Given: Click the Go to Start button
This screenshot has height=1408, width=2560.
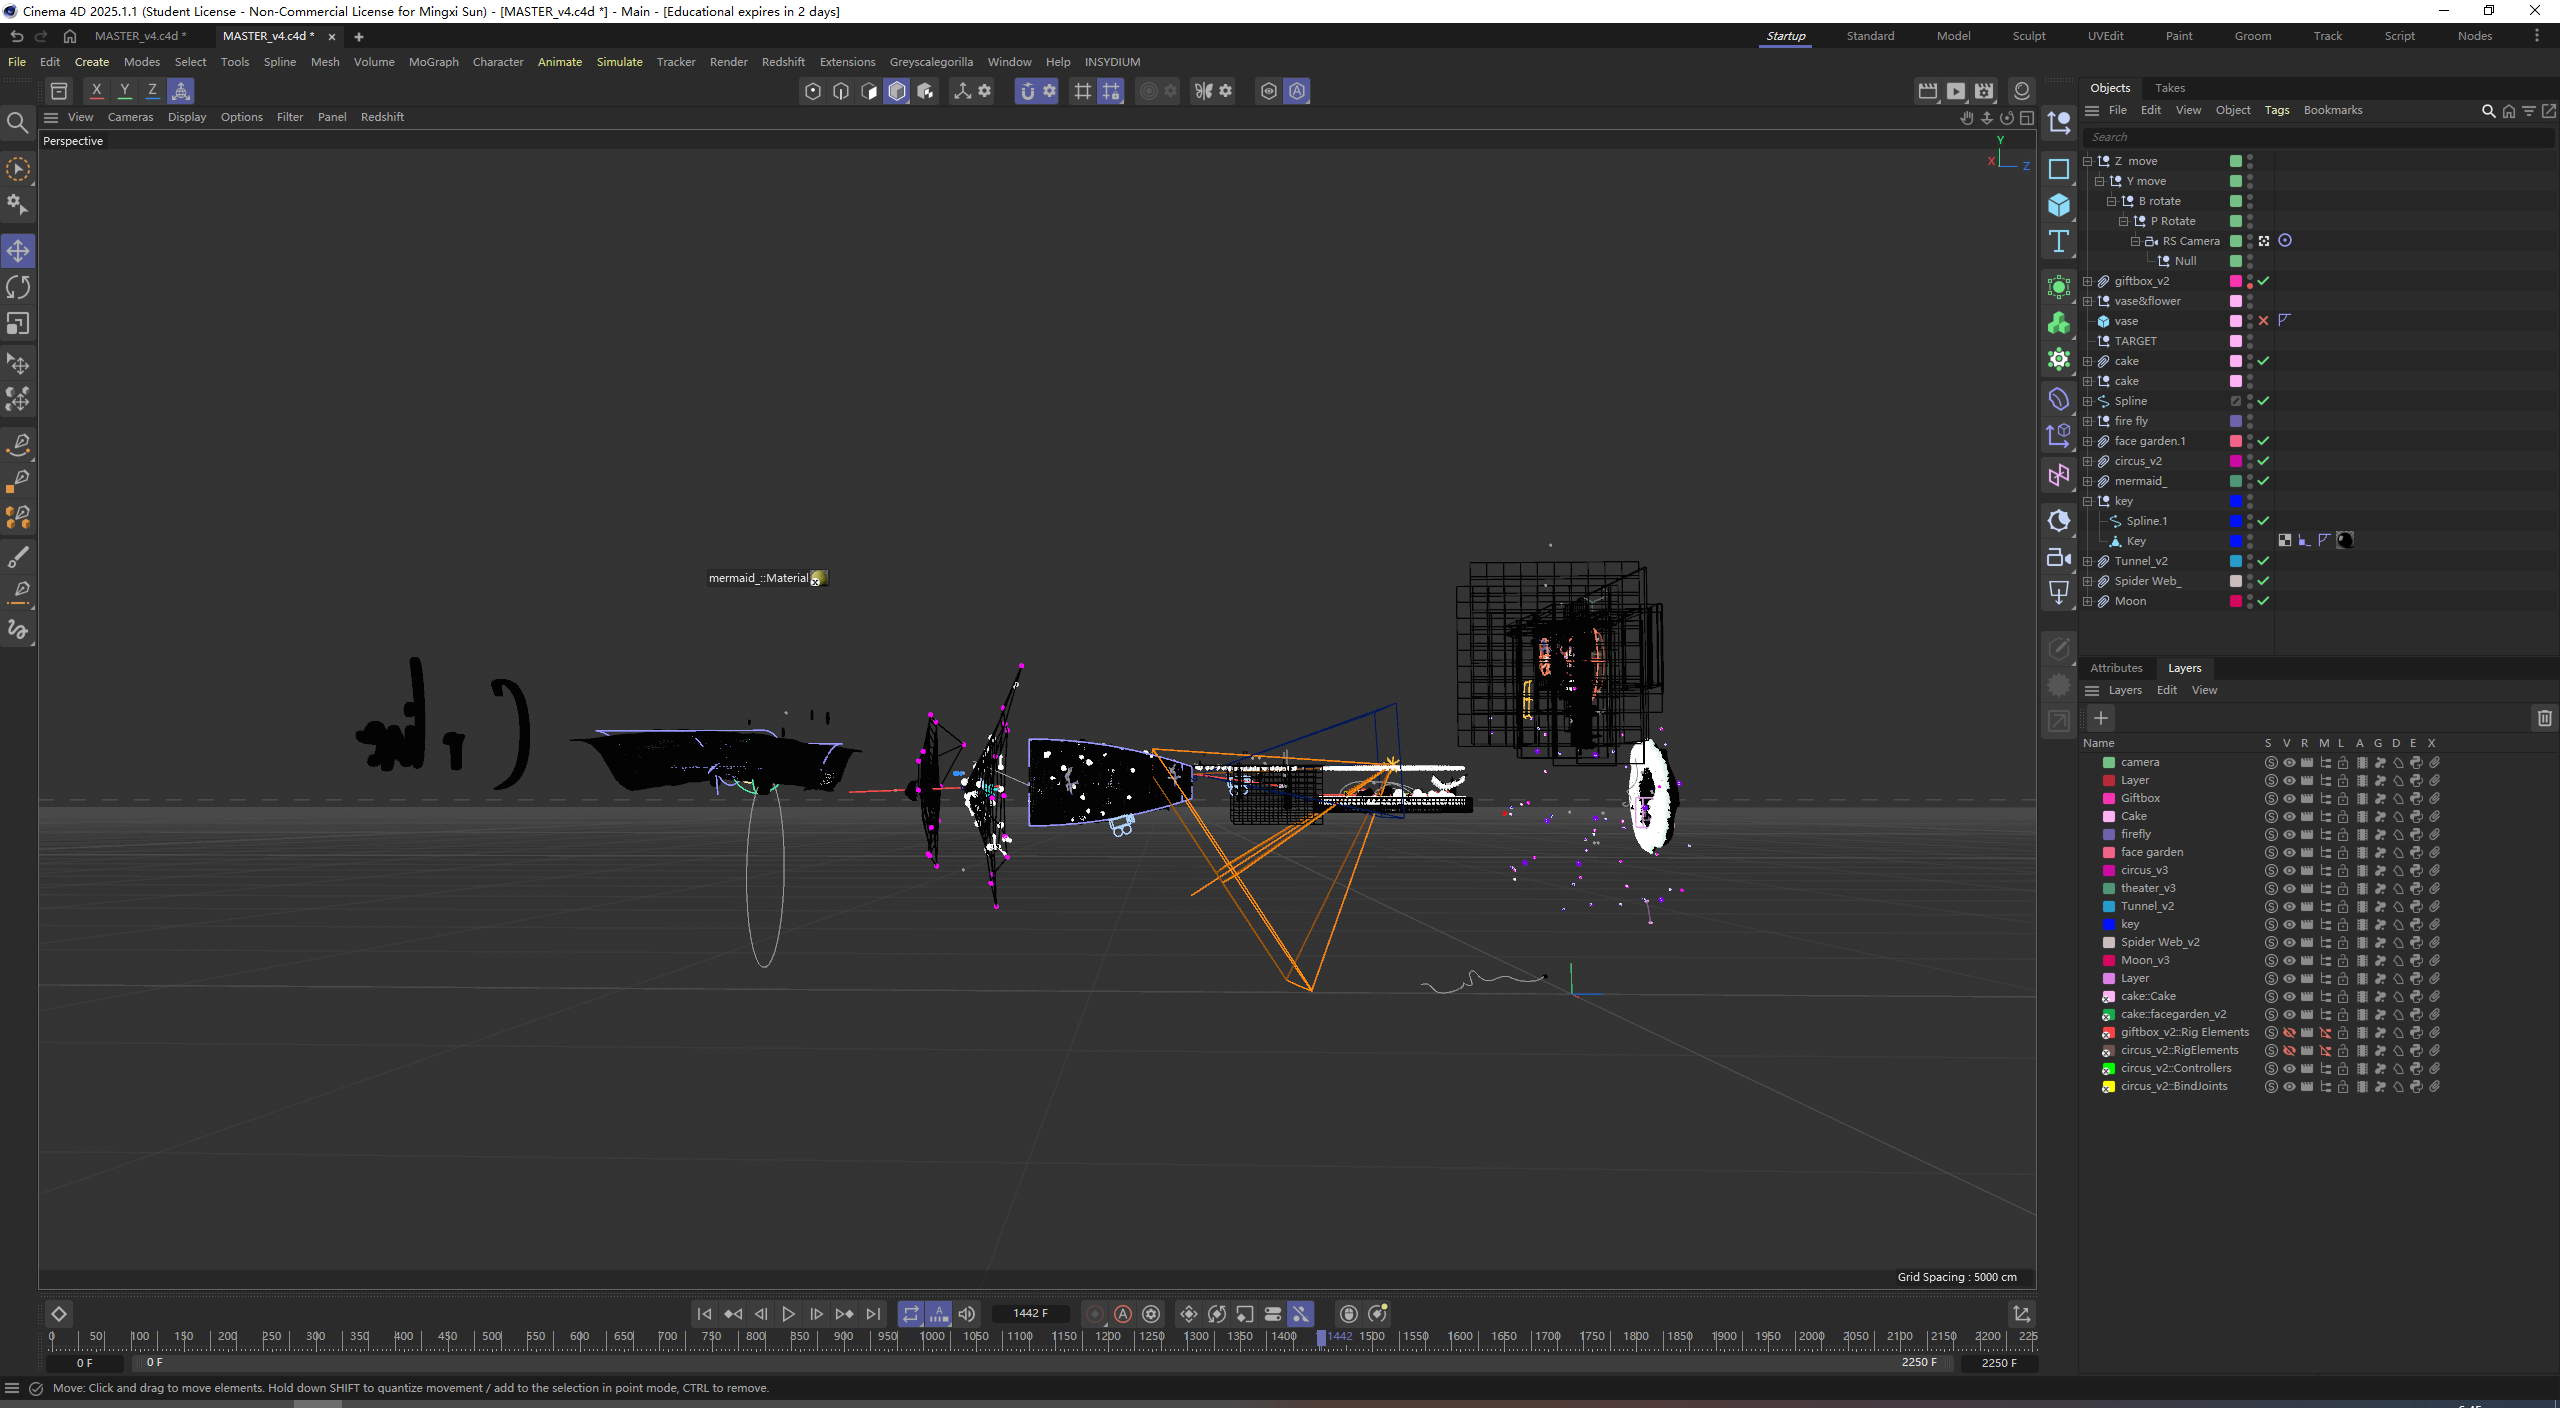Looking at the screenshot, I should coord(704,1314).
